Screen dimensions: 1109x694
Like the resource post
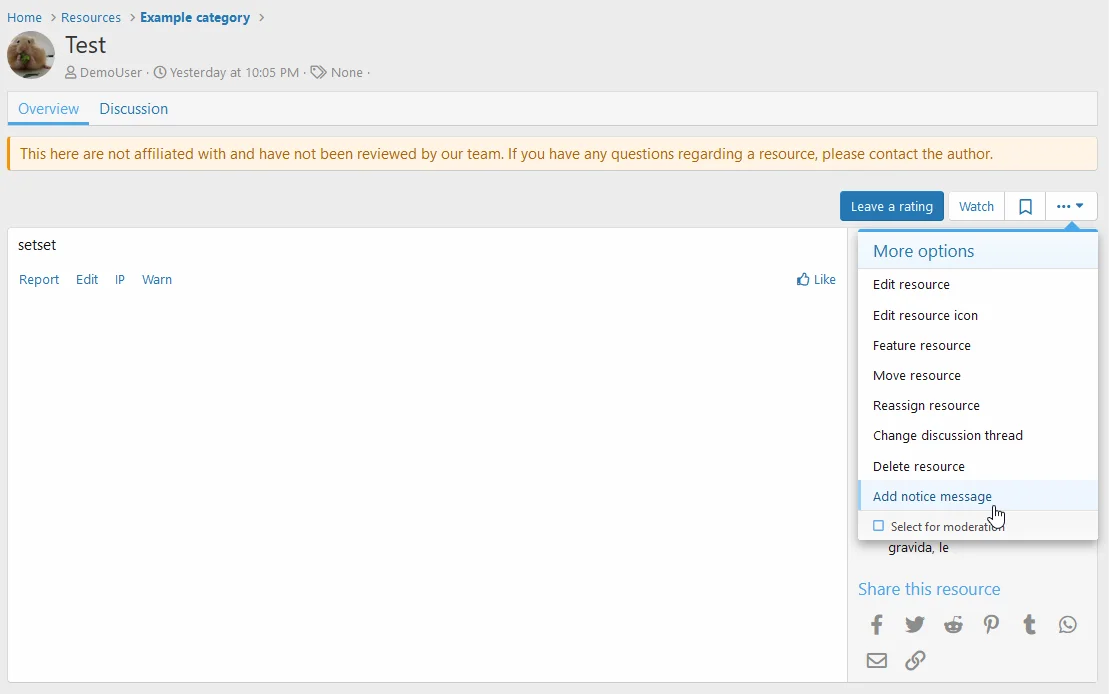pos(816,280)
